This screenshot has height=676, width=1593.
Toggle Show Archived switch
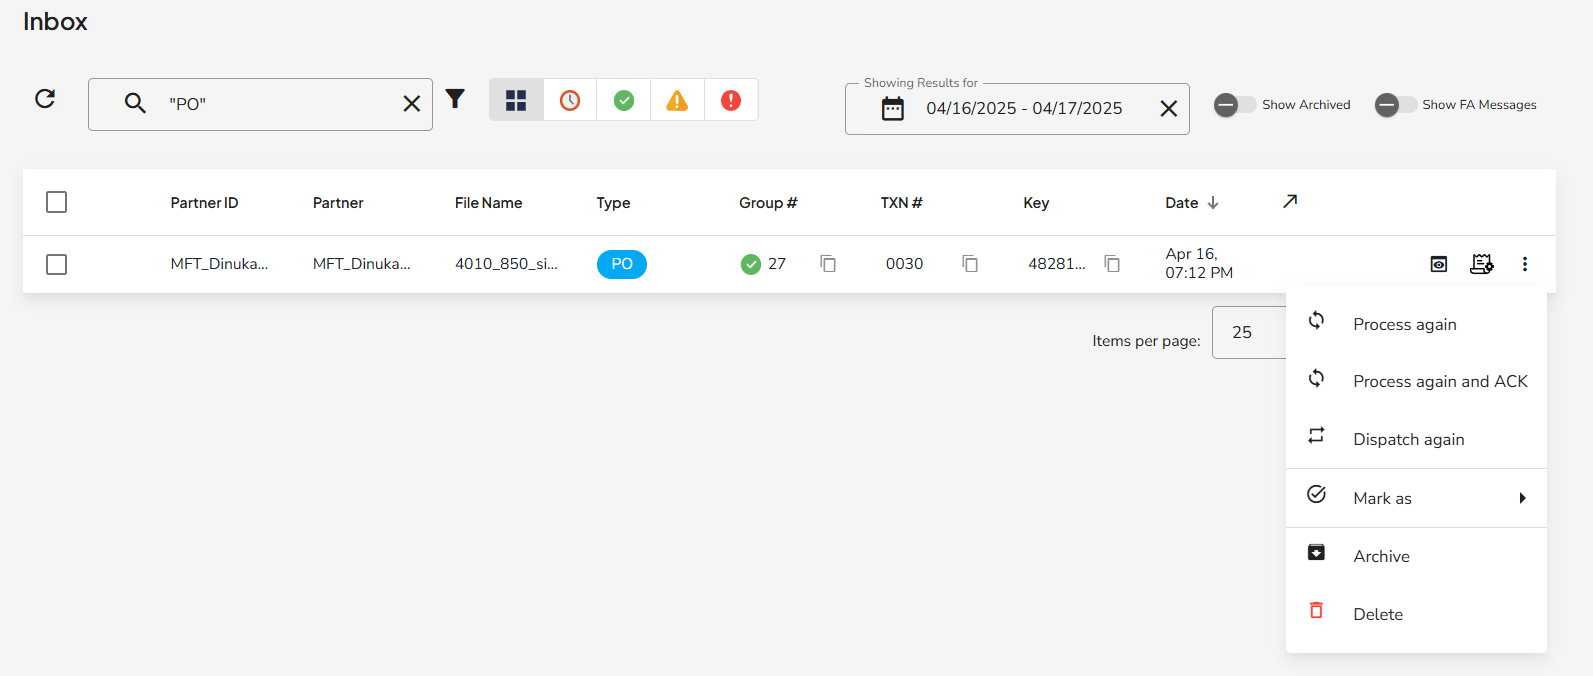1234,105
